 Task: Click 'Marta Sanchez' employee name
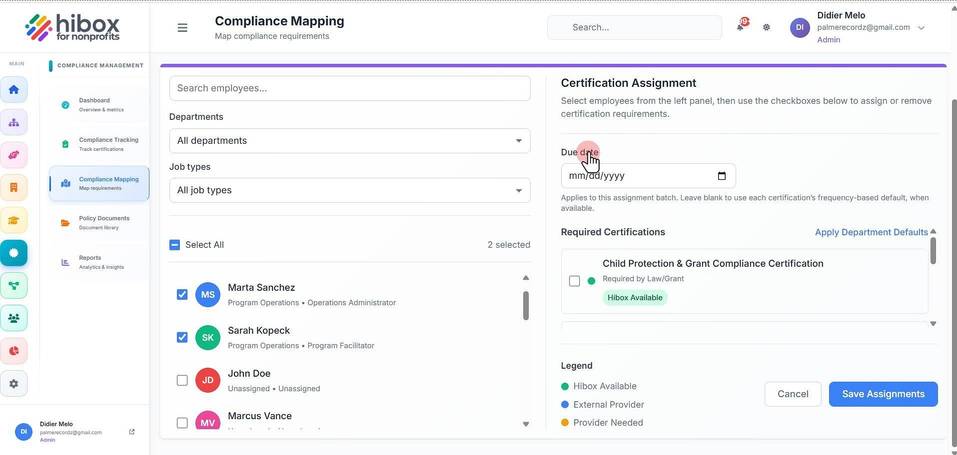[261, 288]
